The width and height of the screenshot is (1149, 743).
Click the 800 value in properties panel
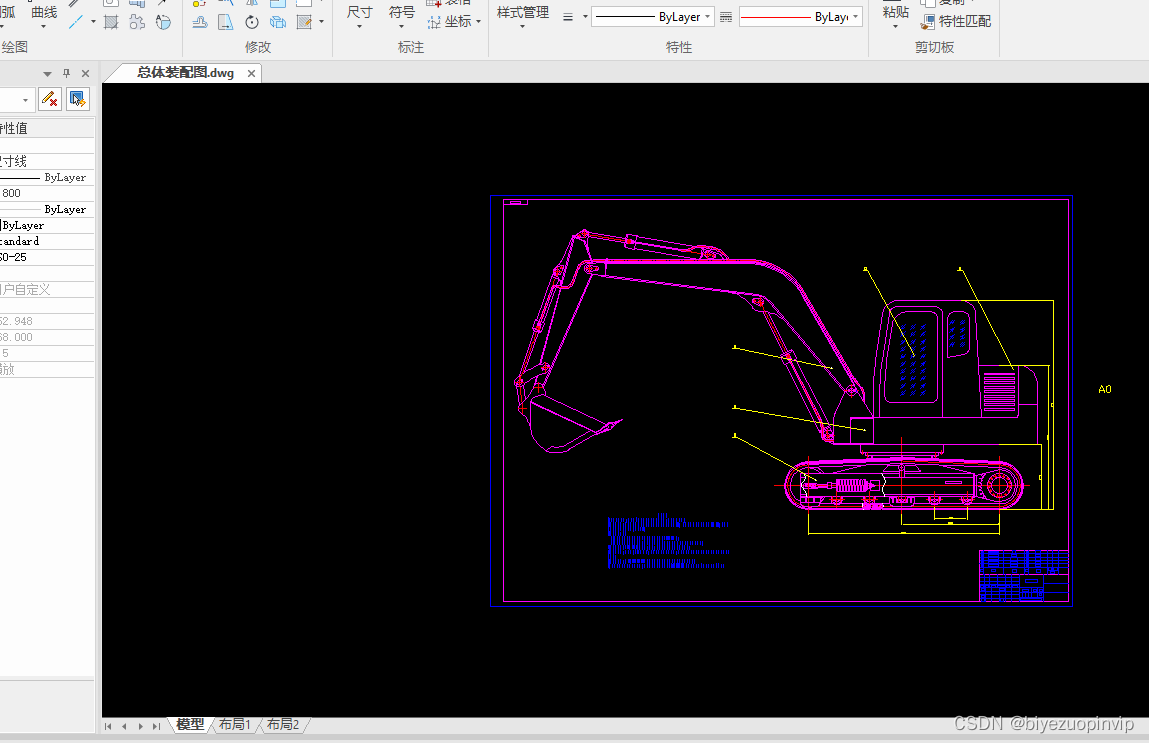tap(12, 193)
